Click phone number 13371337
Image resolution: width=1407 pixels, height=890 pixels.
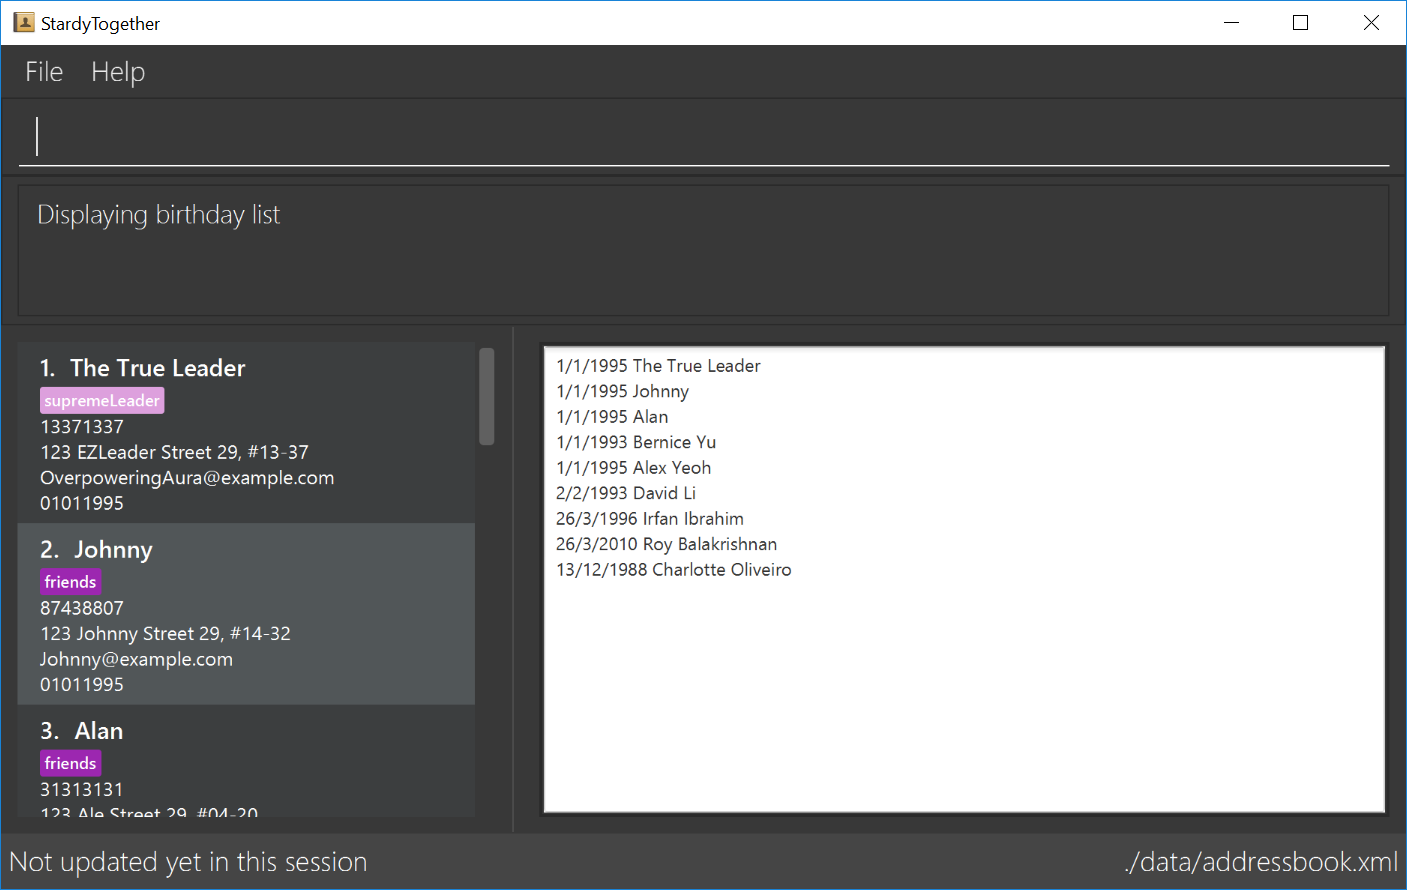[82, 427]
